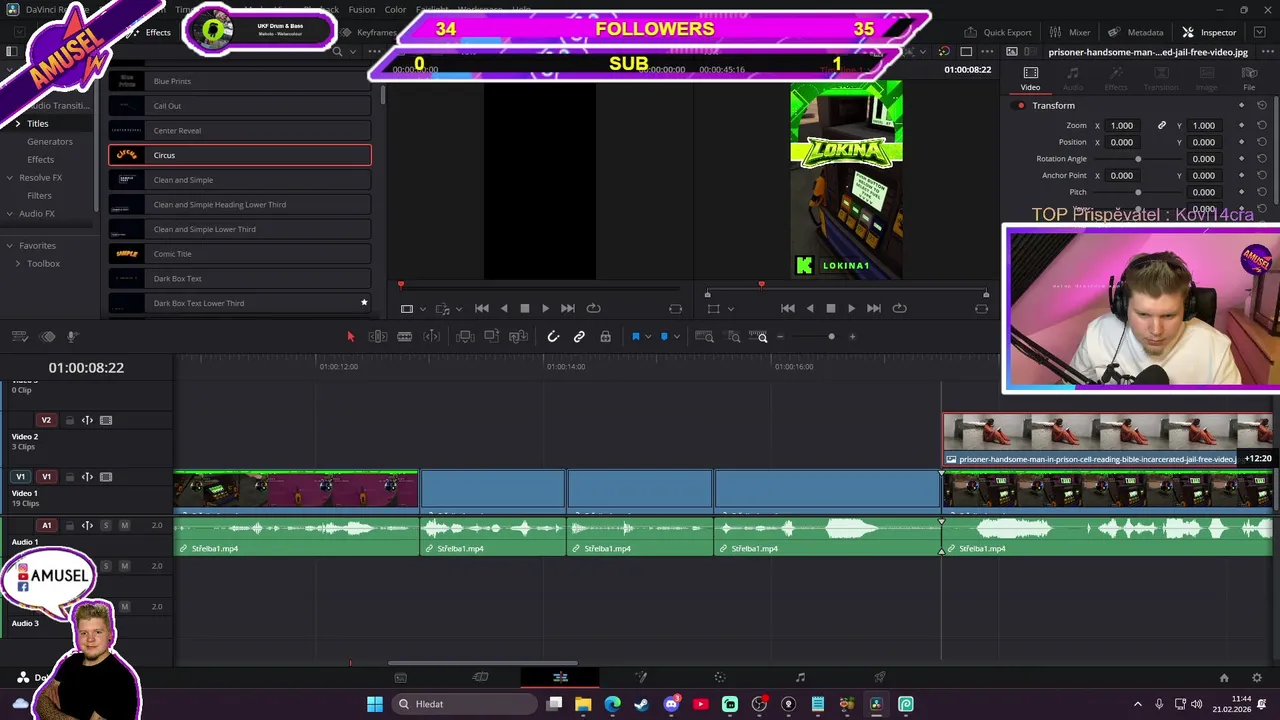
Task: Toggle Auto Track Selector on Video 2
Action: click(87, 420)
